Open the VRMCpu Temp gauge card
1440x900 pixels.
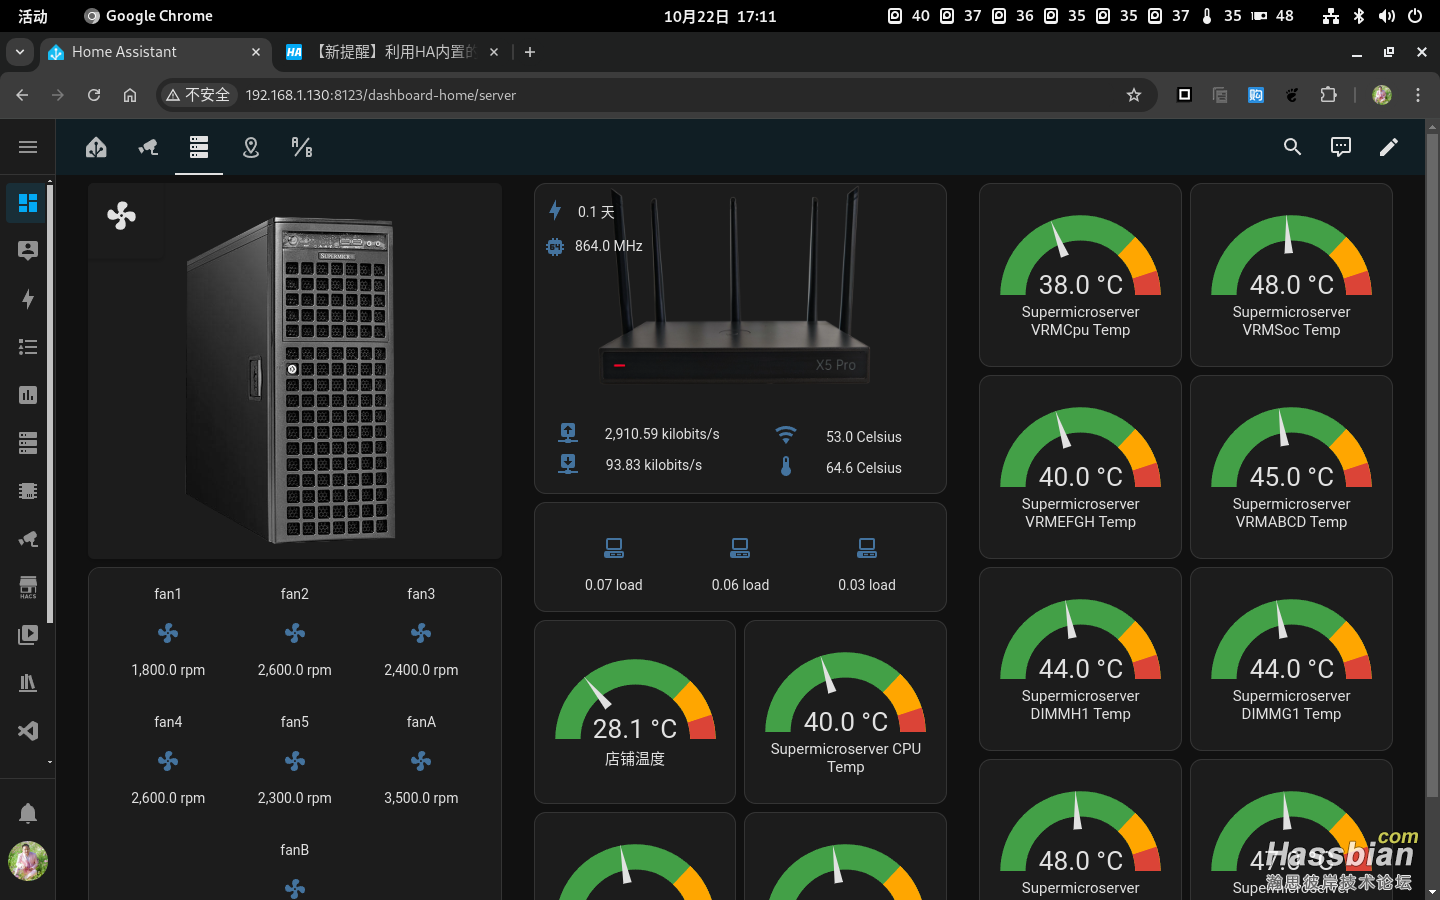[x=1080, y=275]
